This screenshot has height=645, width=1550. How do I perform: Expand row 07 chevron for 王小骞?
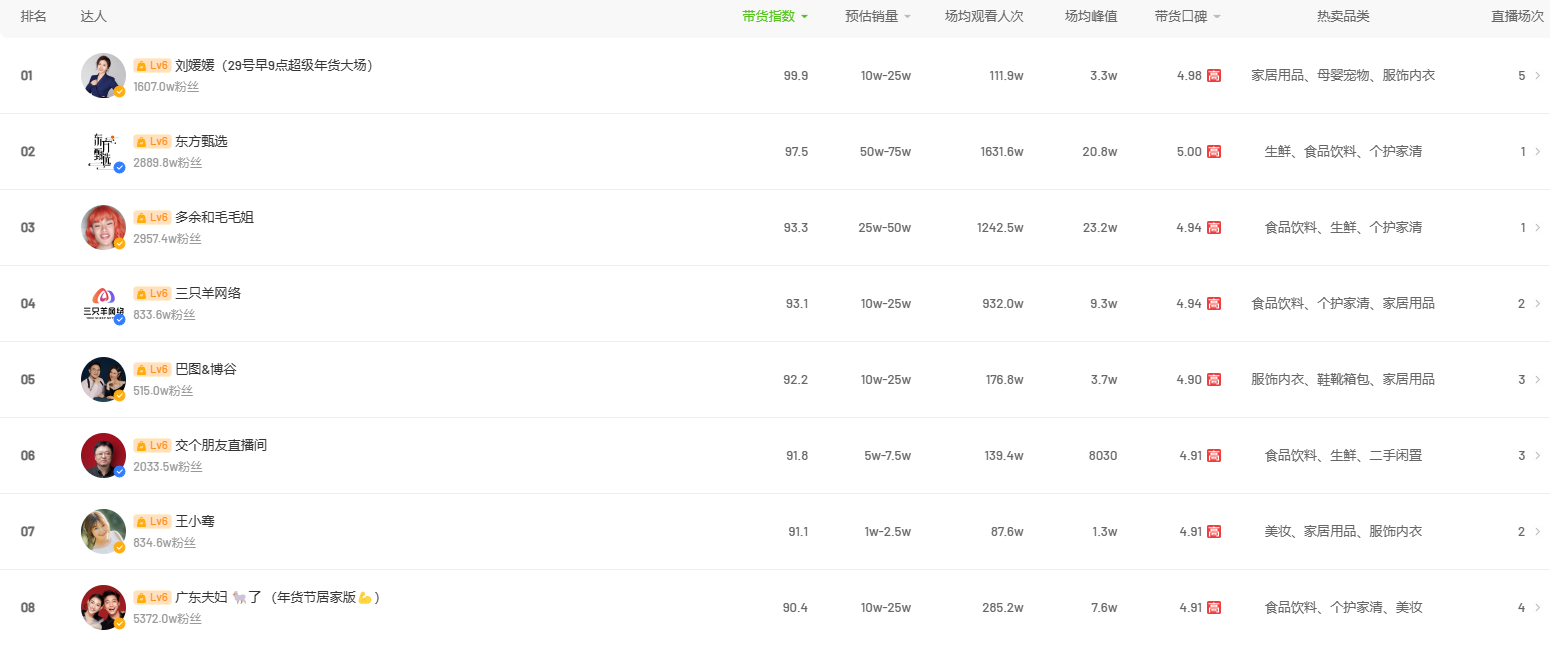(x=1537, y=531)
